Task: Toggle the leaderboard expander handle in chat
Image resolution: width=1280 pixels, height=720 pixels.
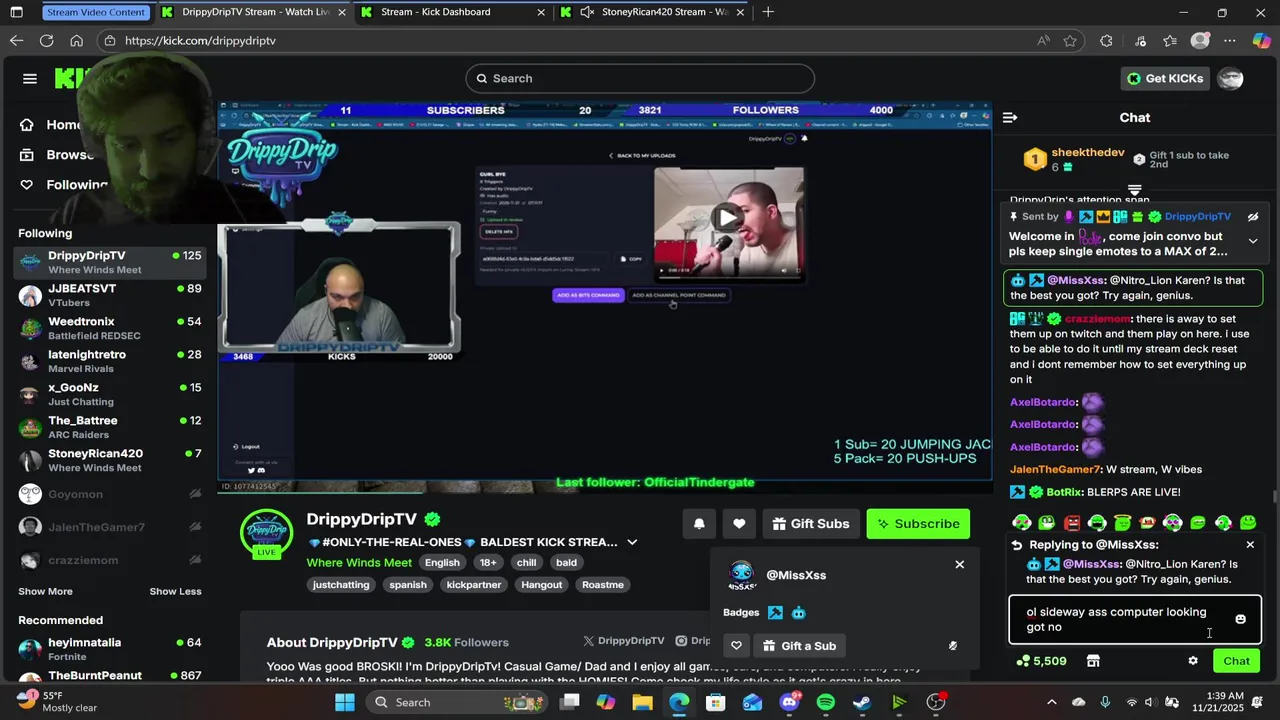Action: coord(1134,190)
